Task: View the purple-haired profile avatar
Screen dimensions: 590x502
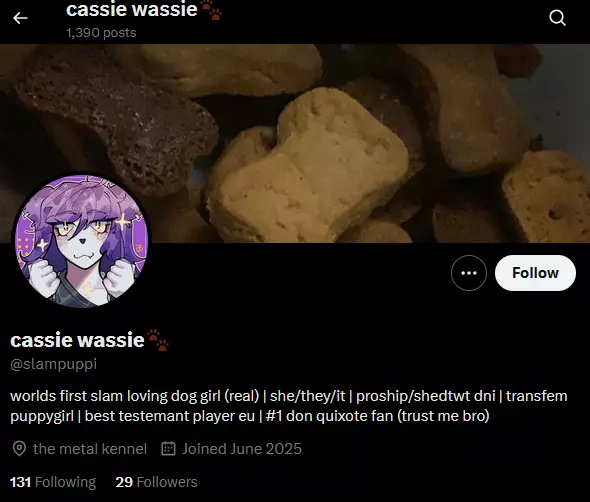Action: click(x=82, y=241)
